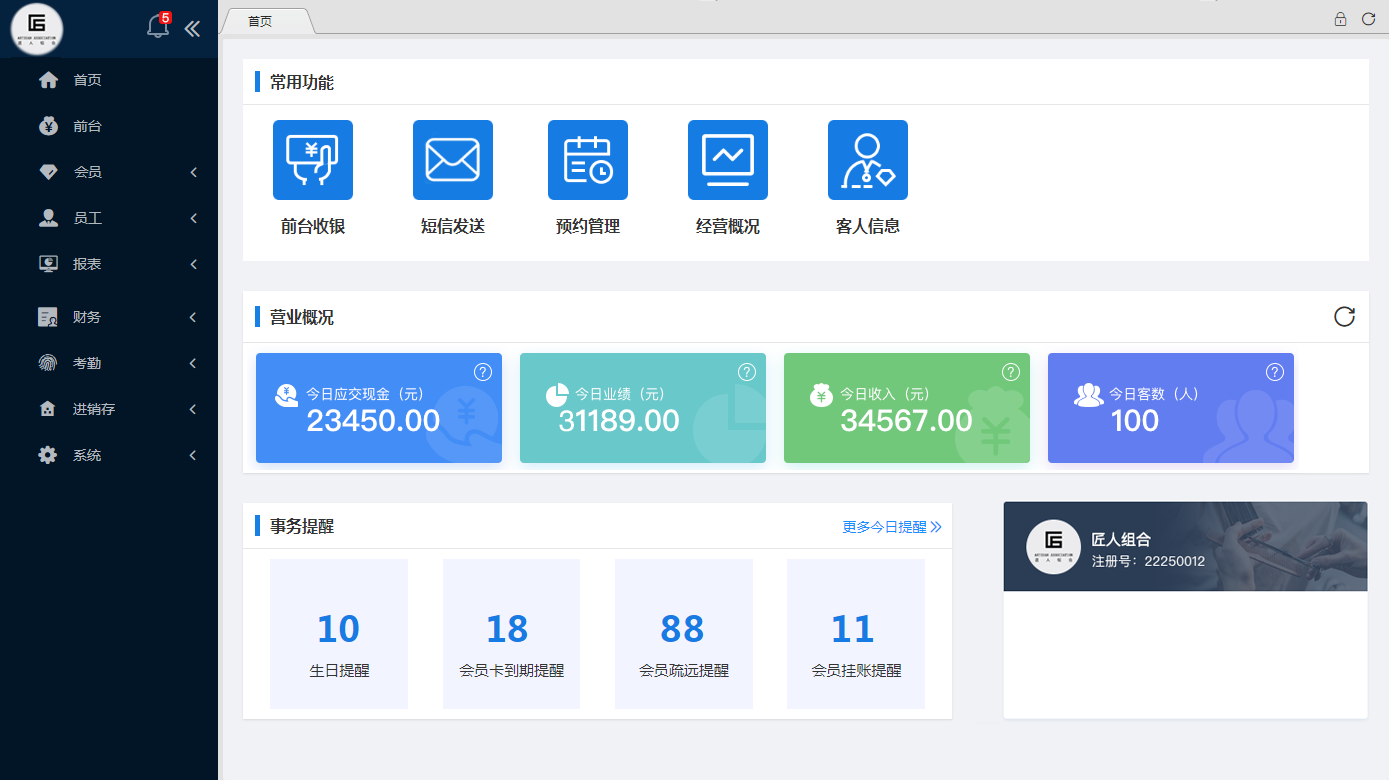Click the gear icon beside 系统
1389x780 pixels.
click(x=48, y=455)
